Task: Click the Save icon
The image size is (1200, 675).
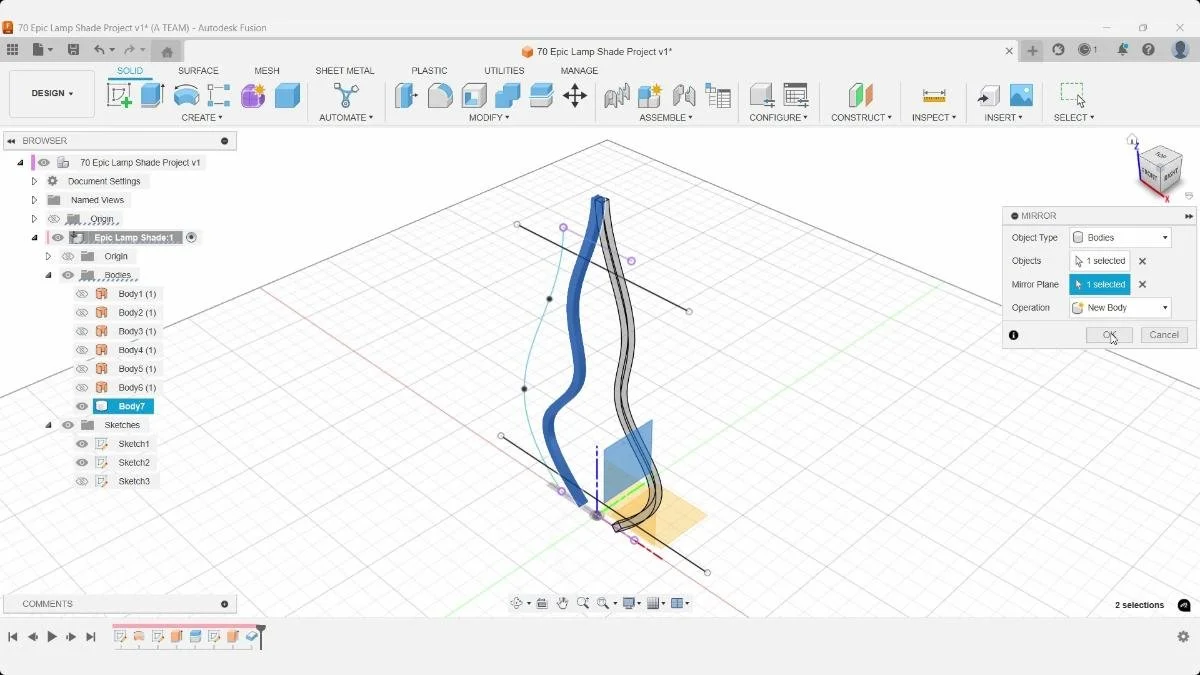Action: pos(73,50)
